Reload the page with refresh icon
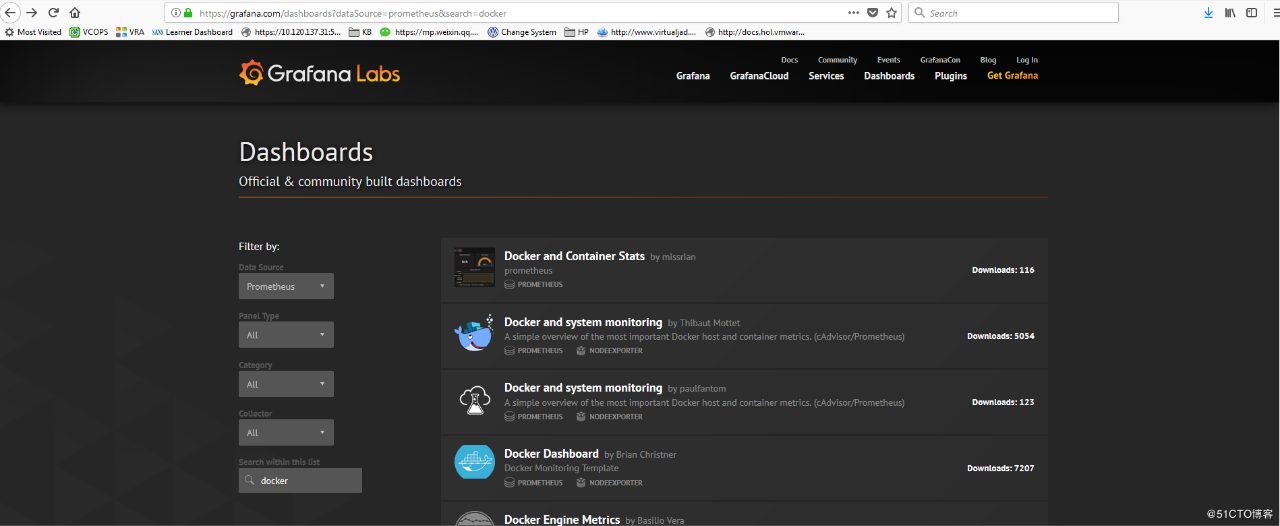 coord(53,13)
